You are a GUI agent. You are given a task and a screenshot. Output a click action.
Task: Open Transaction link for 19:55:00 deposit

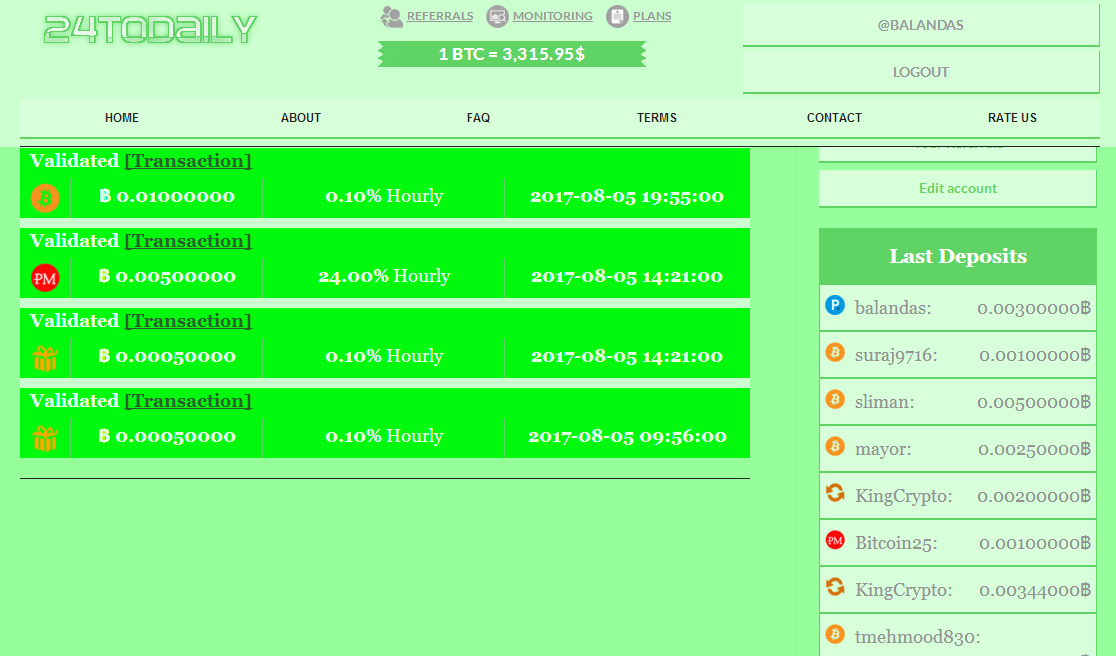[188, 161]
